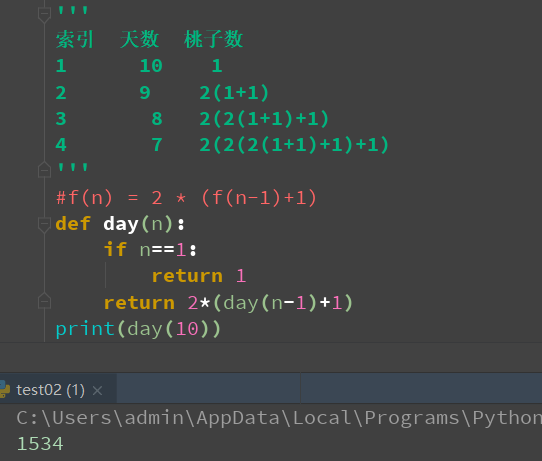The image size is (542, 461).
Task: Click the fold end marker beside return 2*(day(n-1)+1)
Action: (x=44, y=301)
